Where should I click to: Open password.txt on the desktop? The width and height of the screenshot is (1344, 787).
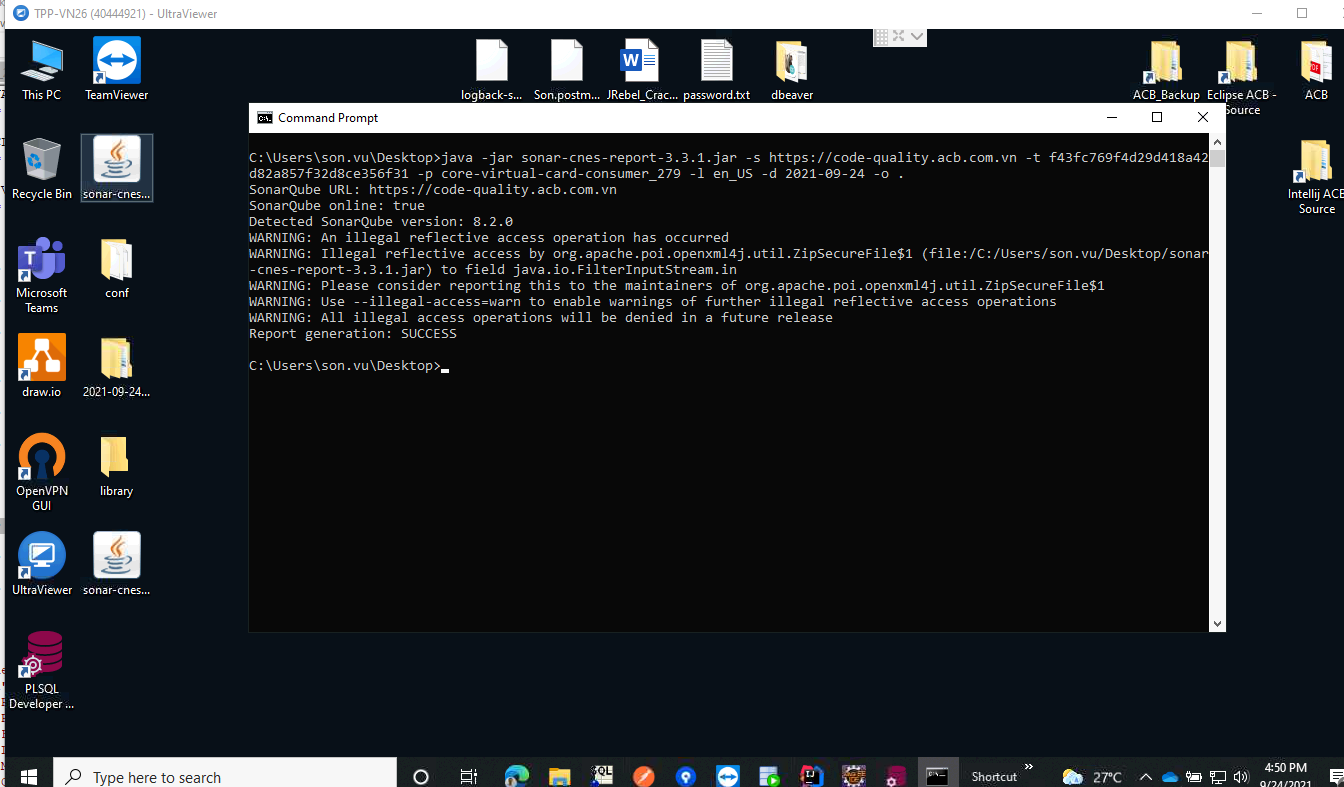[716, 62]
